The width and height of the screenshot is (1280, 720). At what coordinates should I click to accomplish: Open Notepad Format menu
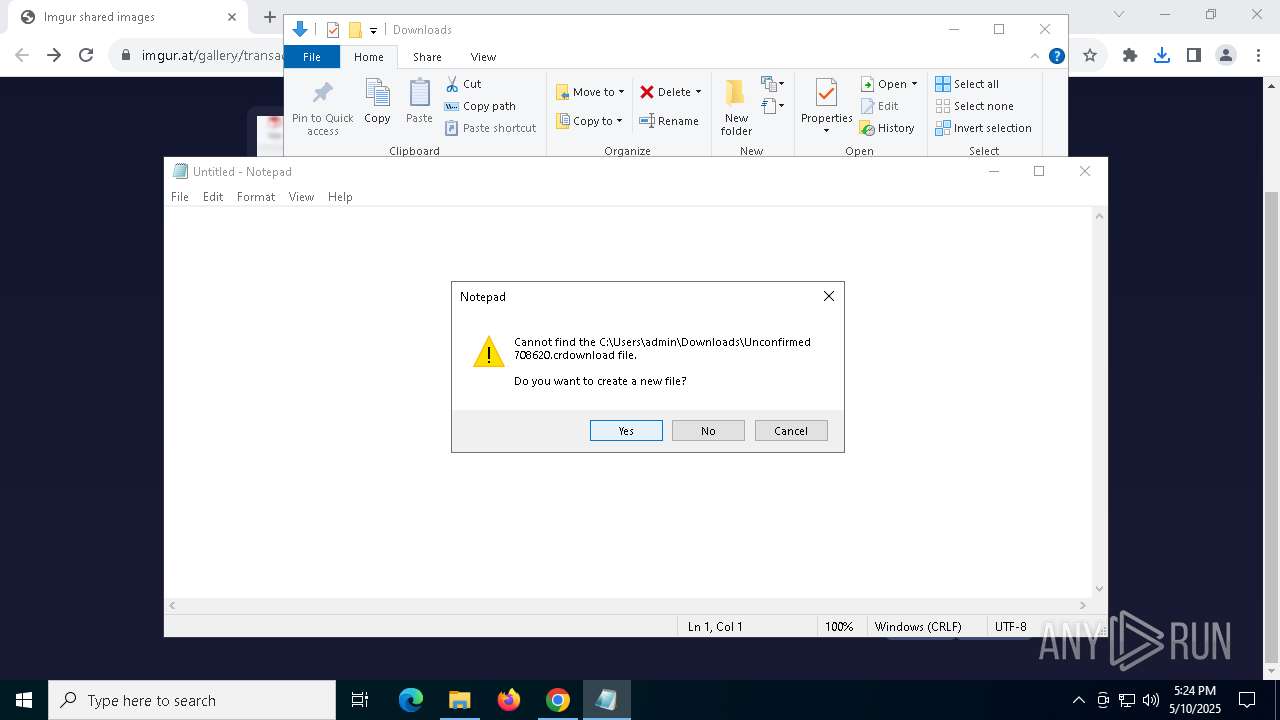[x=256, y=197]
